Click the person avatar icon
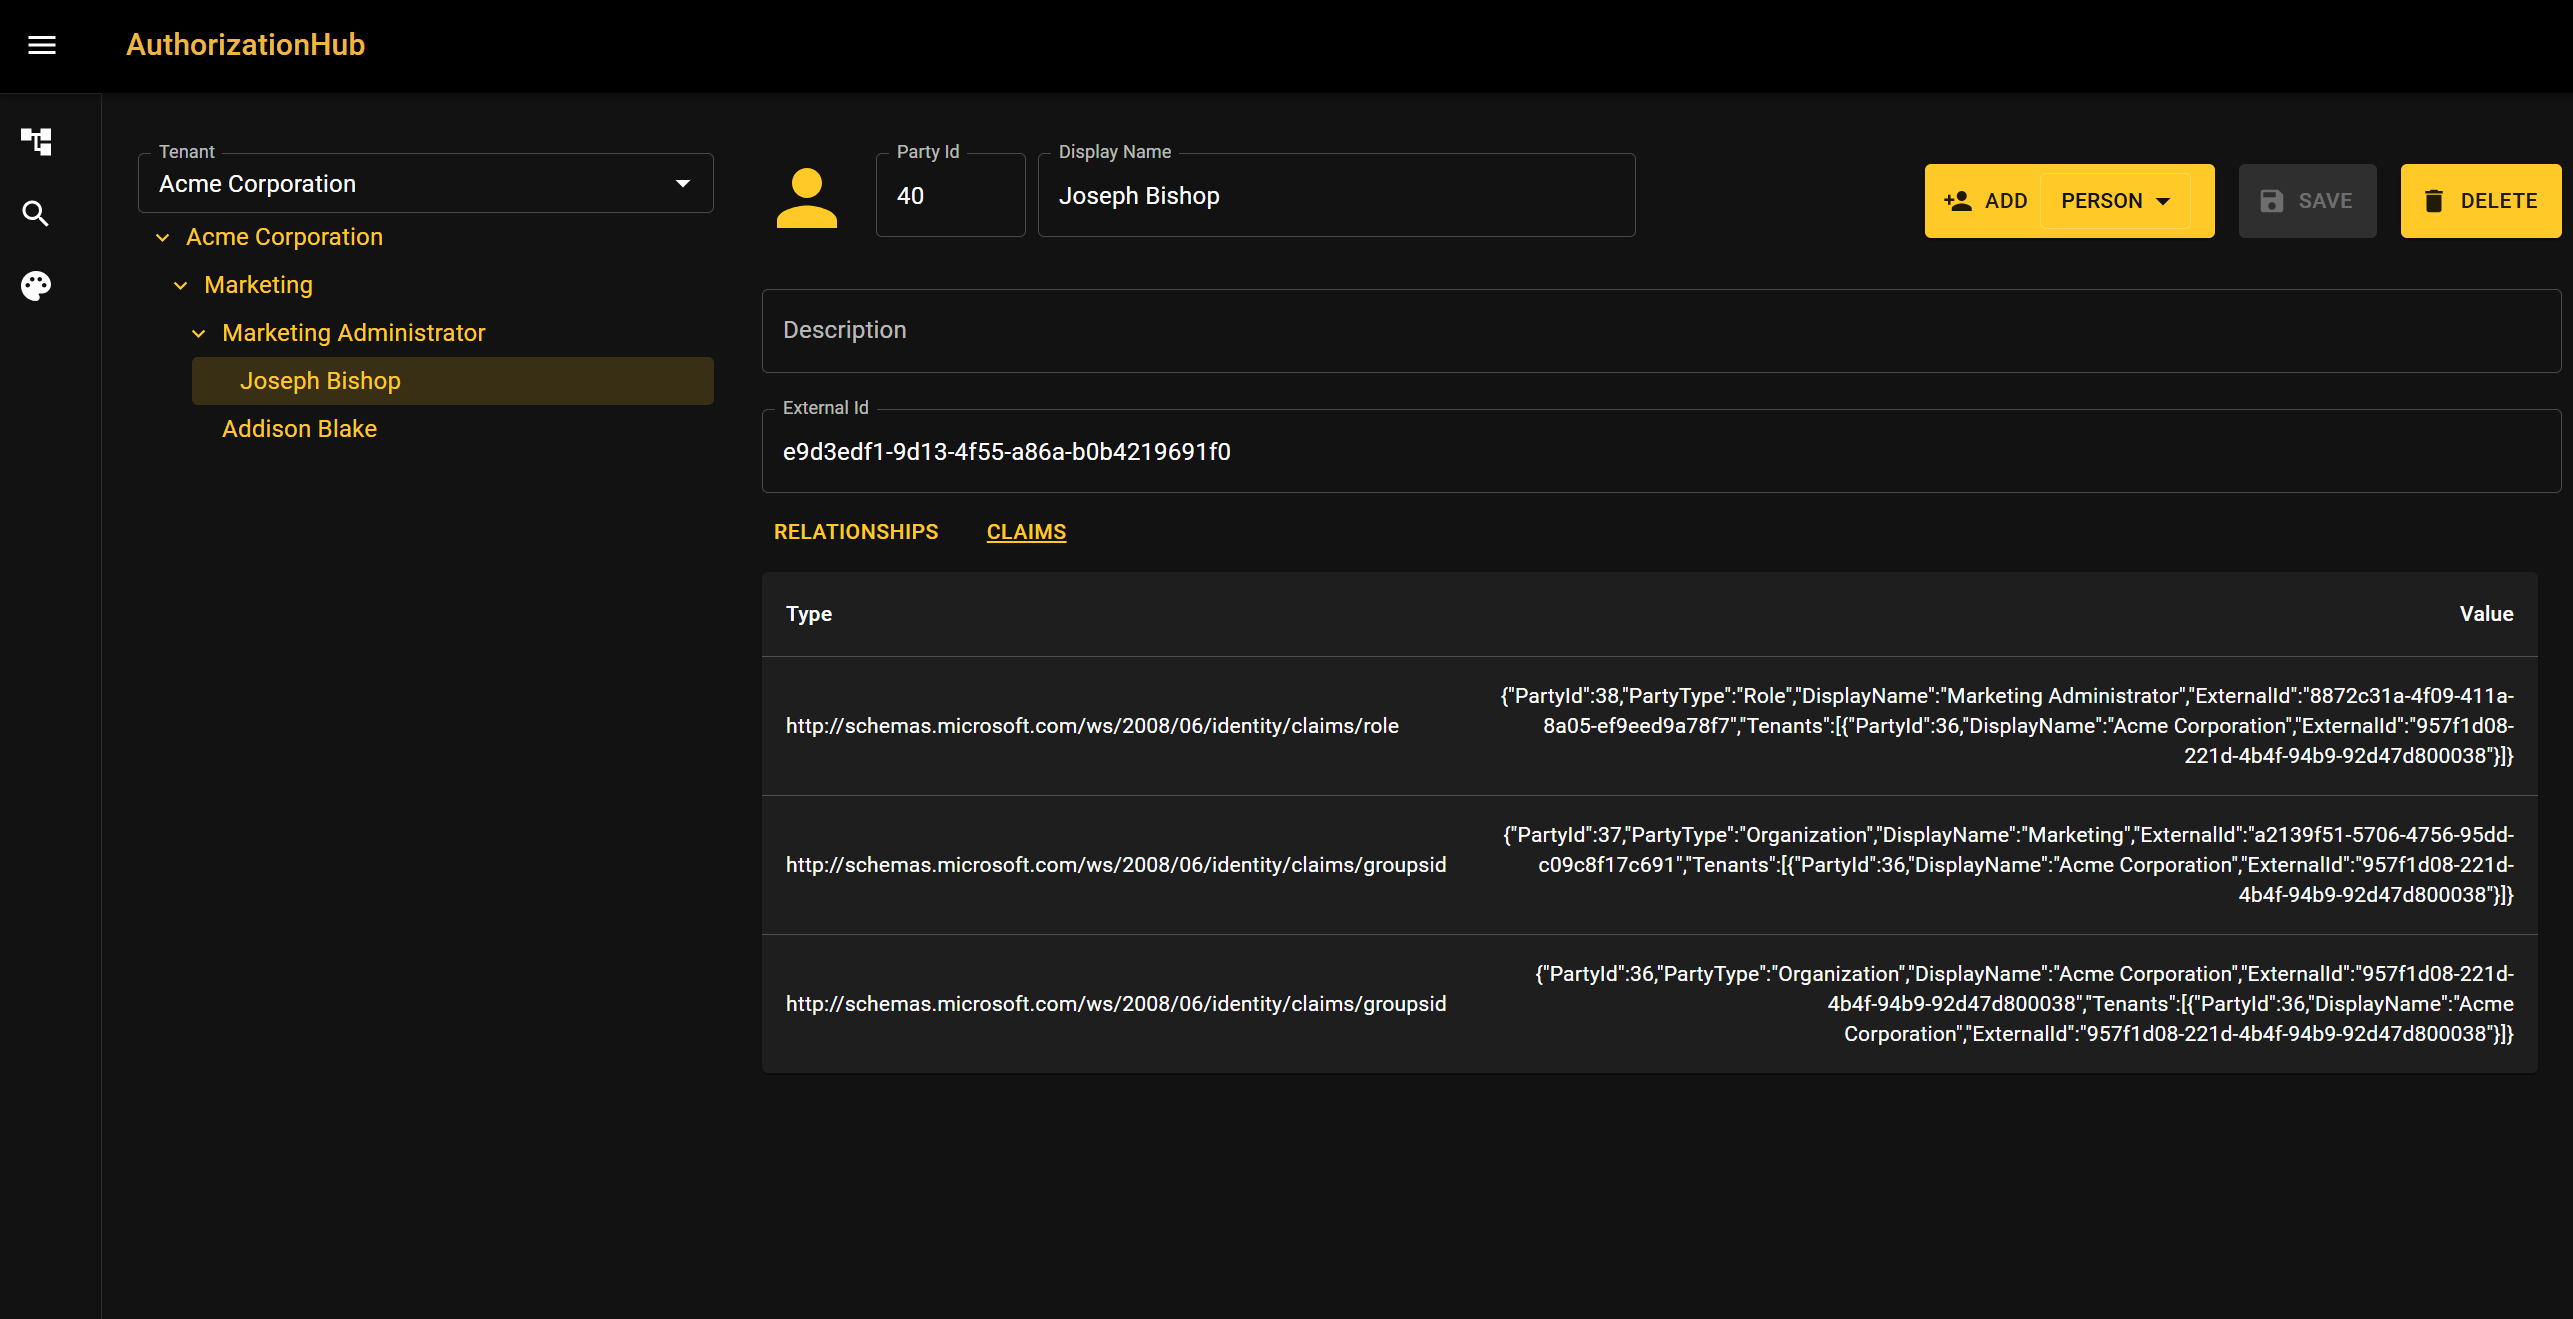The height and width of the screenshot is (1319, 2573). (807, 198)
